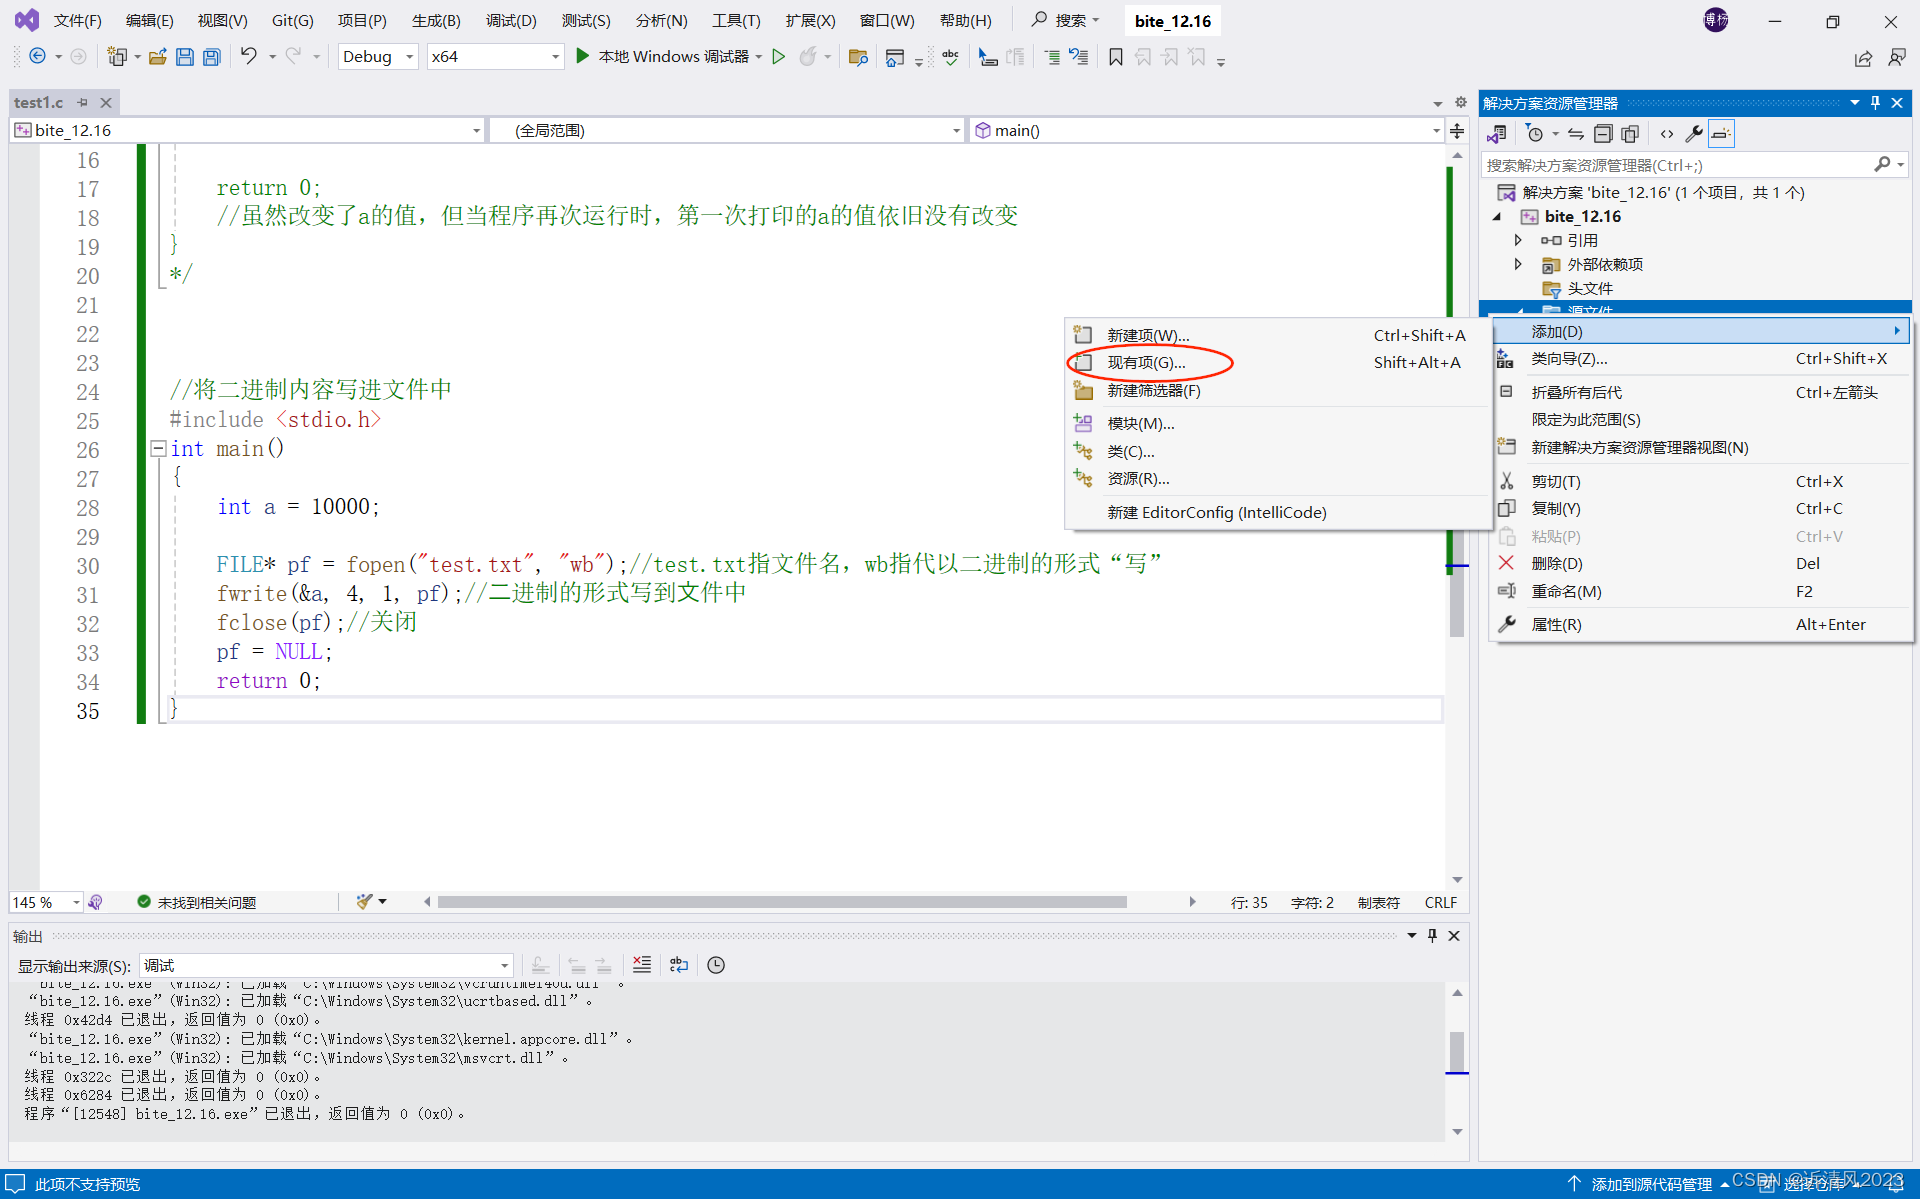1920x1199 pixels.
Task: Select 现有项(G)... from the submenu
Action: coord(1146,363)
